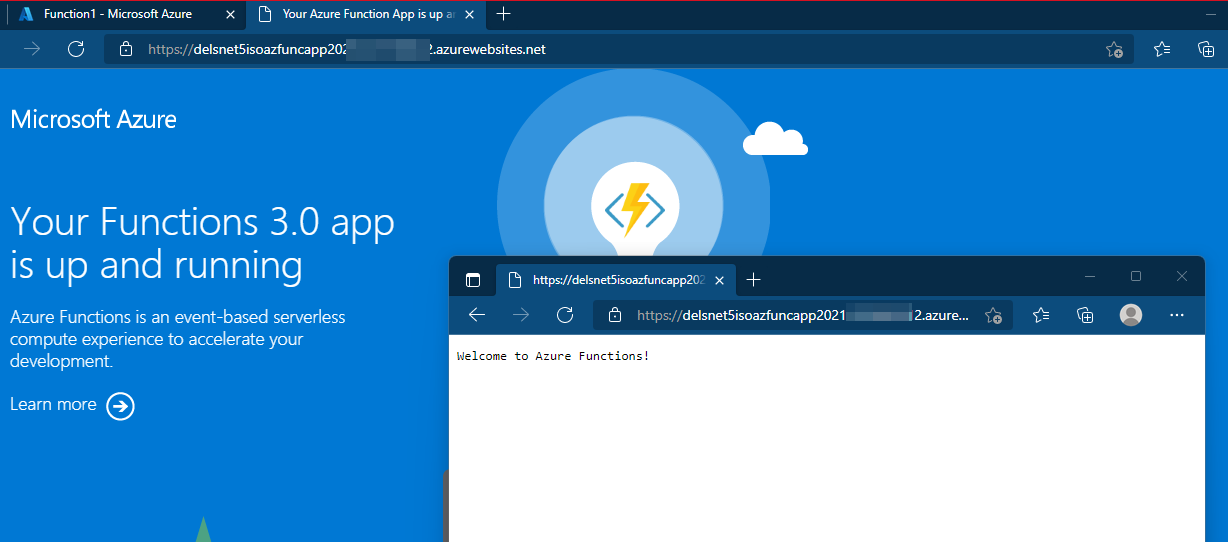Select the delsnet5isoazfuncapp tab in front window
1228x542 pixels.
click(x=616, y=280)
